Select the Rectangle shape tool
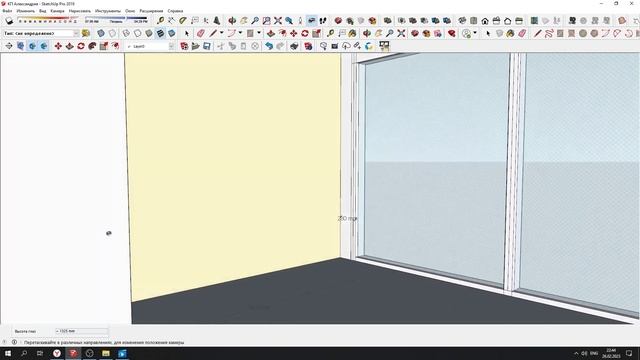The image size is (640, 360). tap(250, 33)
